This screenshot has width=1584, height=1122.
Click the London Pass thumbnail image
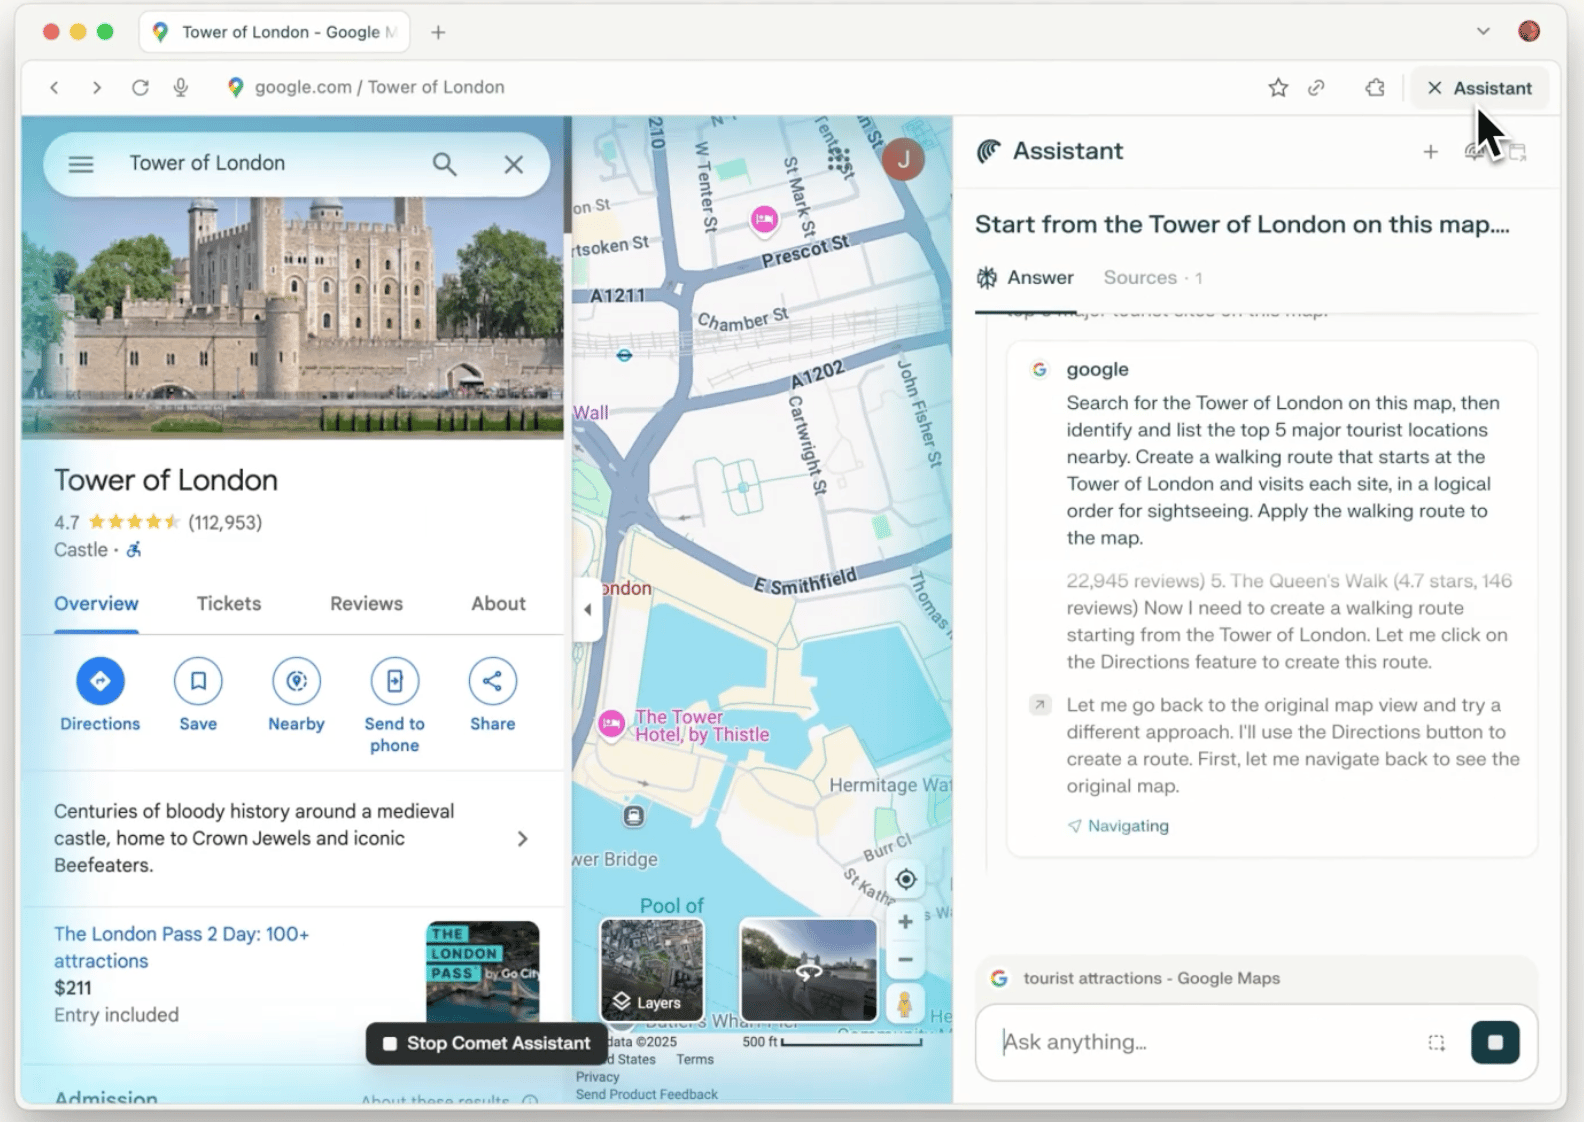coord(483,970)
